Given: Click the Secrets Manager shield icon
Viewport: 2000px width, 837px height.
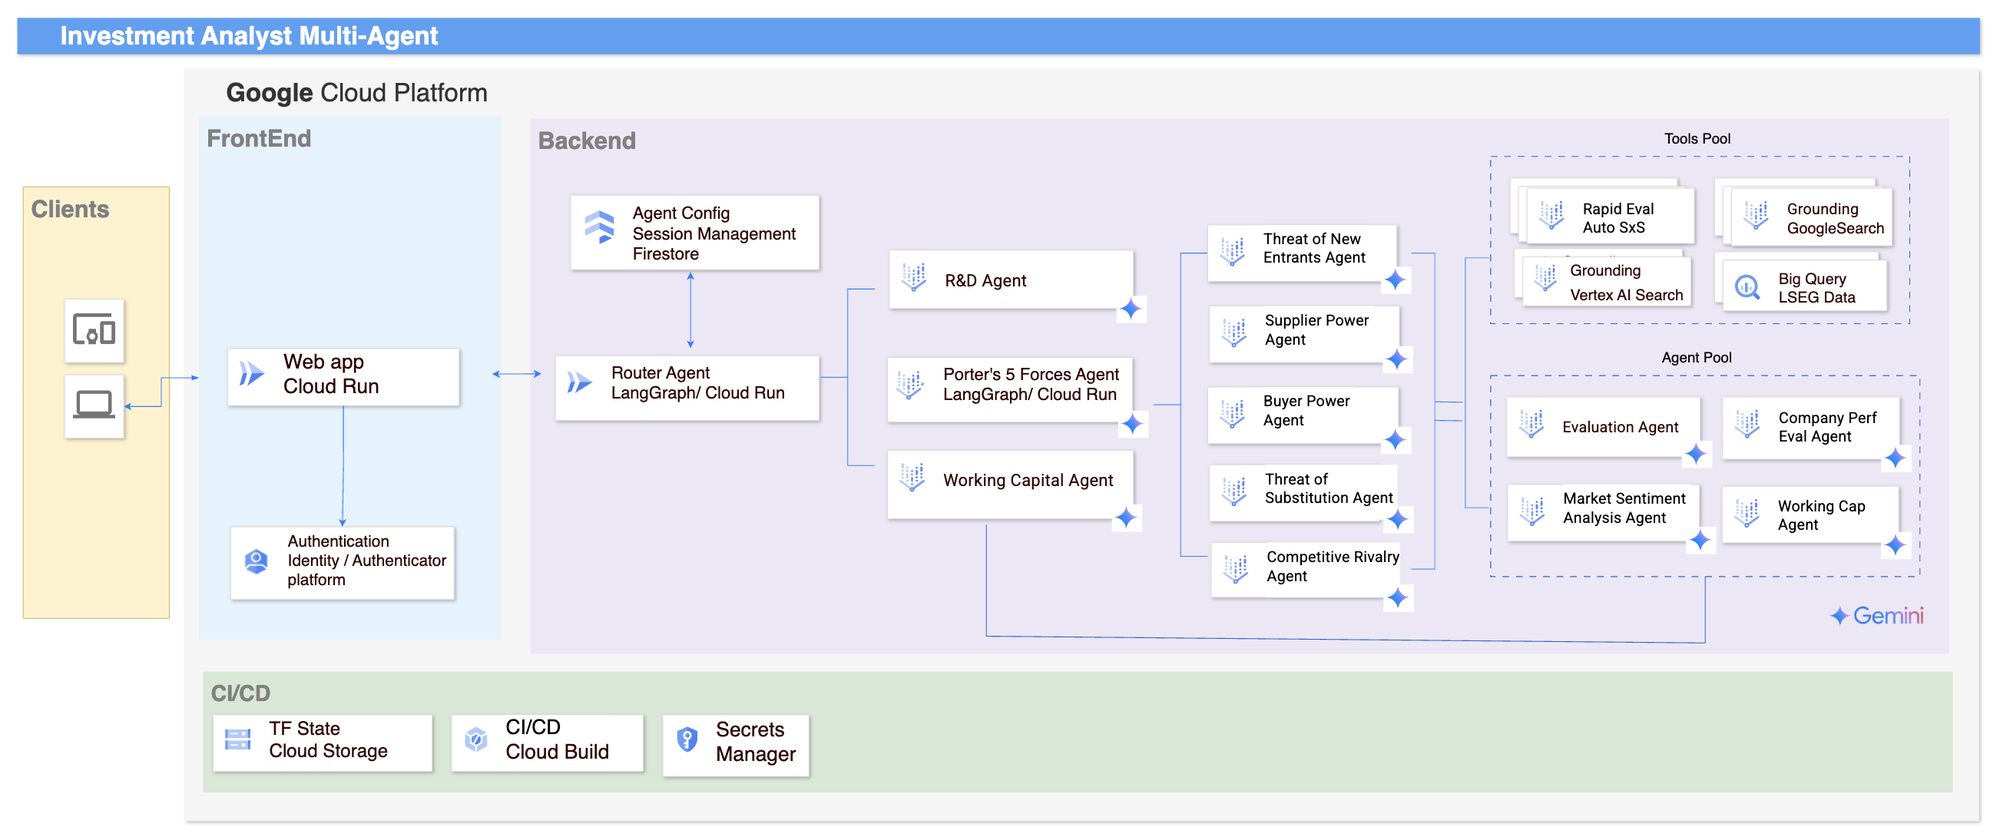Looking at the screenshot, I should click(687, 740).
